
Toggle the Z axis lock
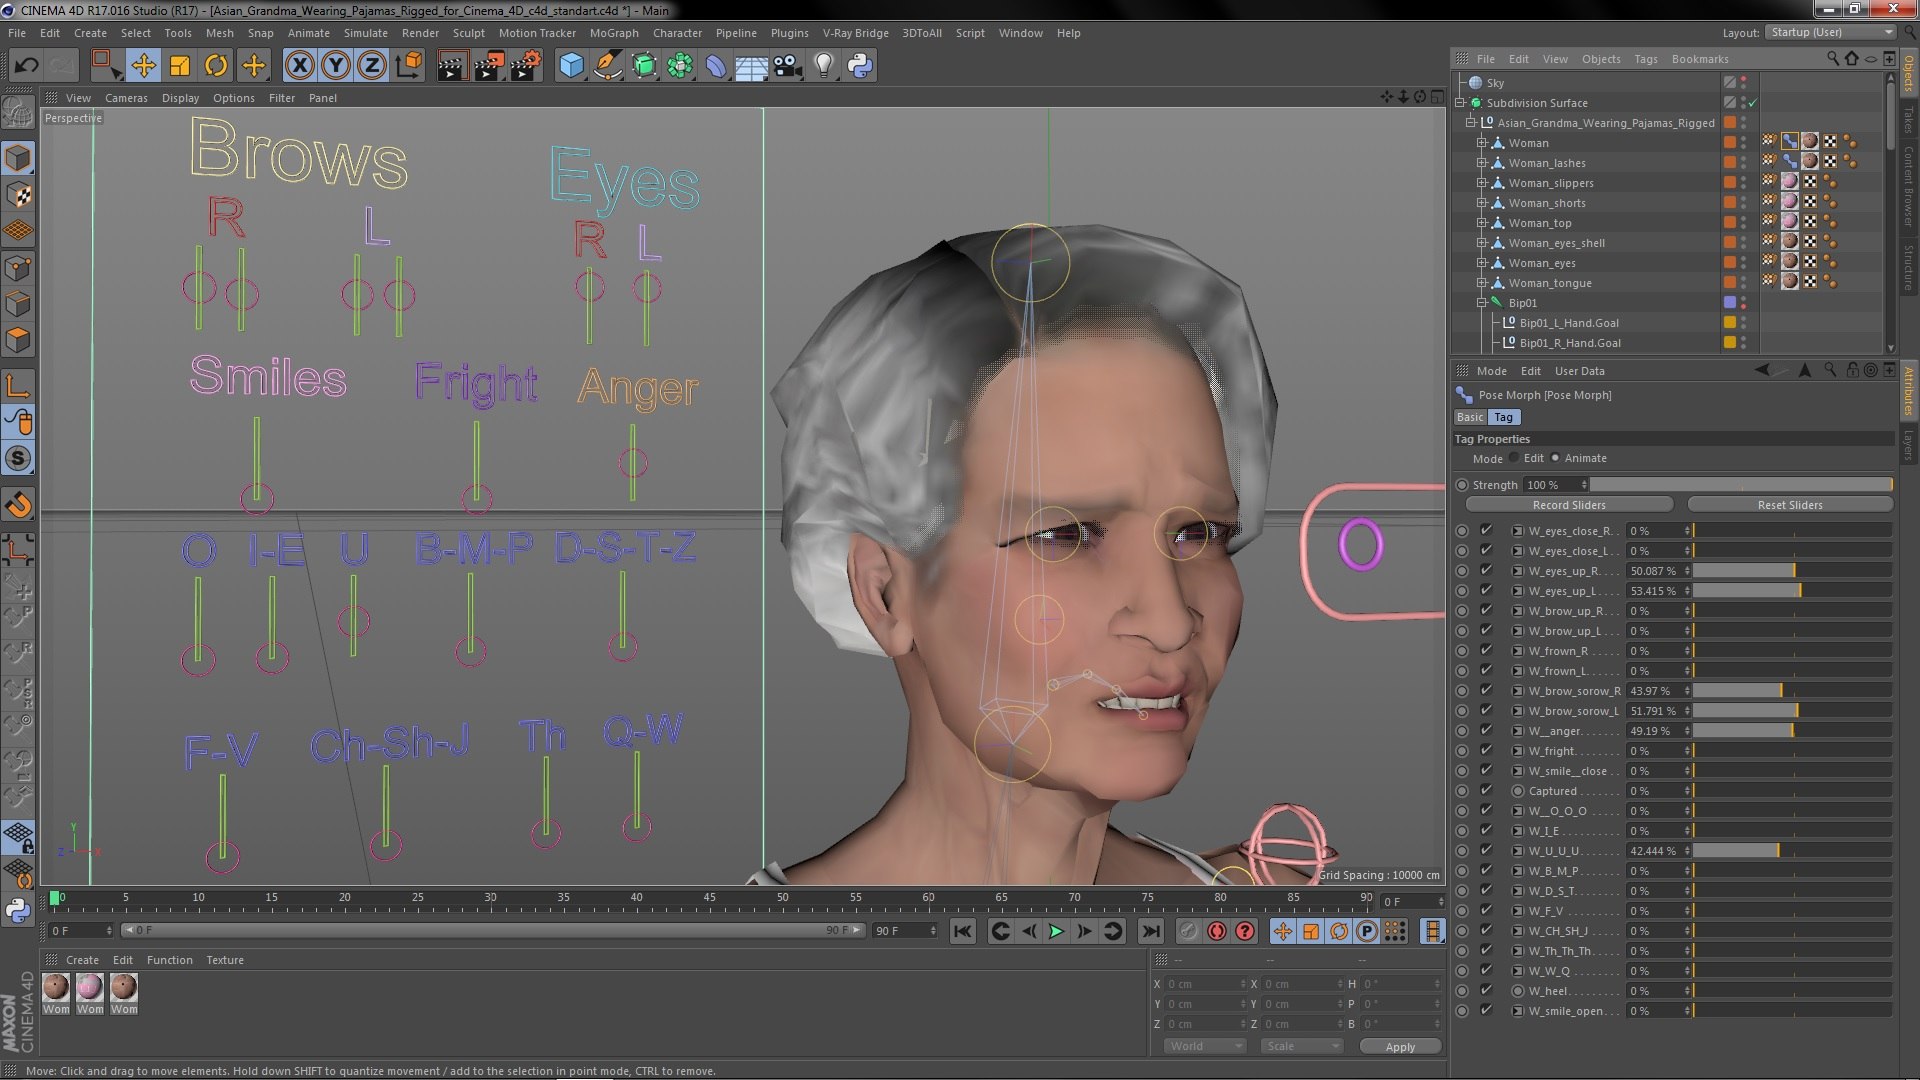(x=372, y=66)
